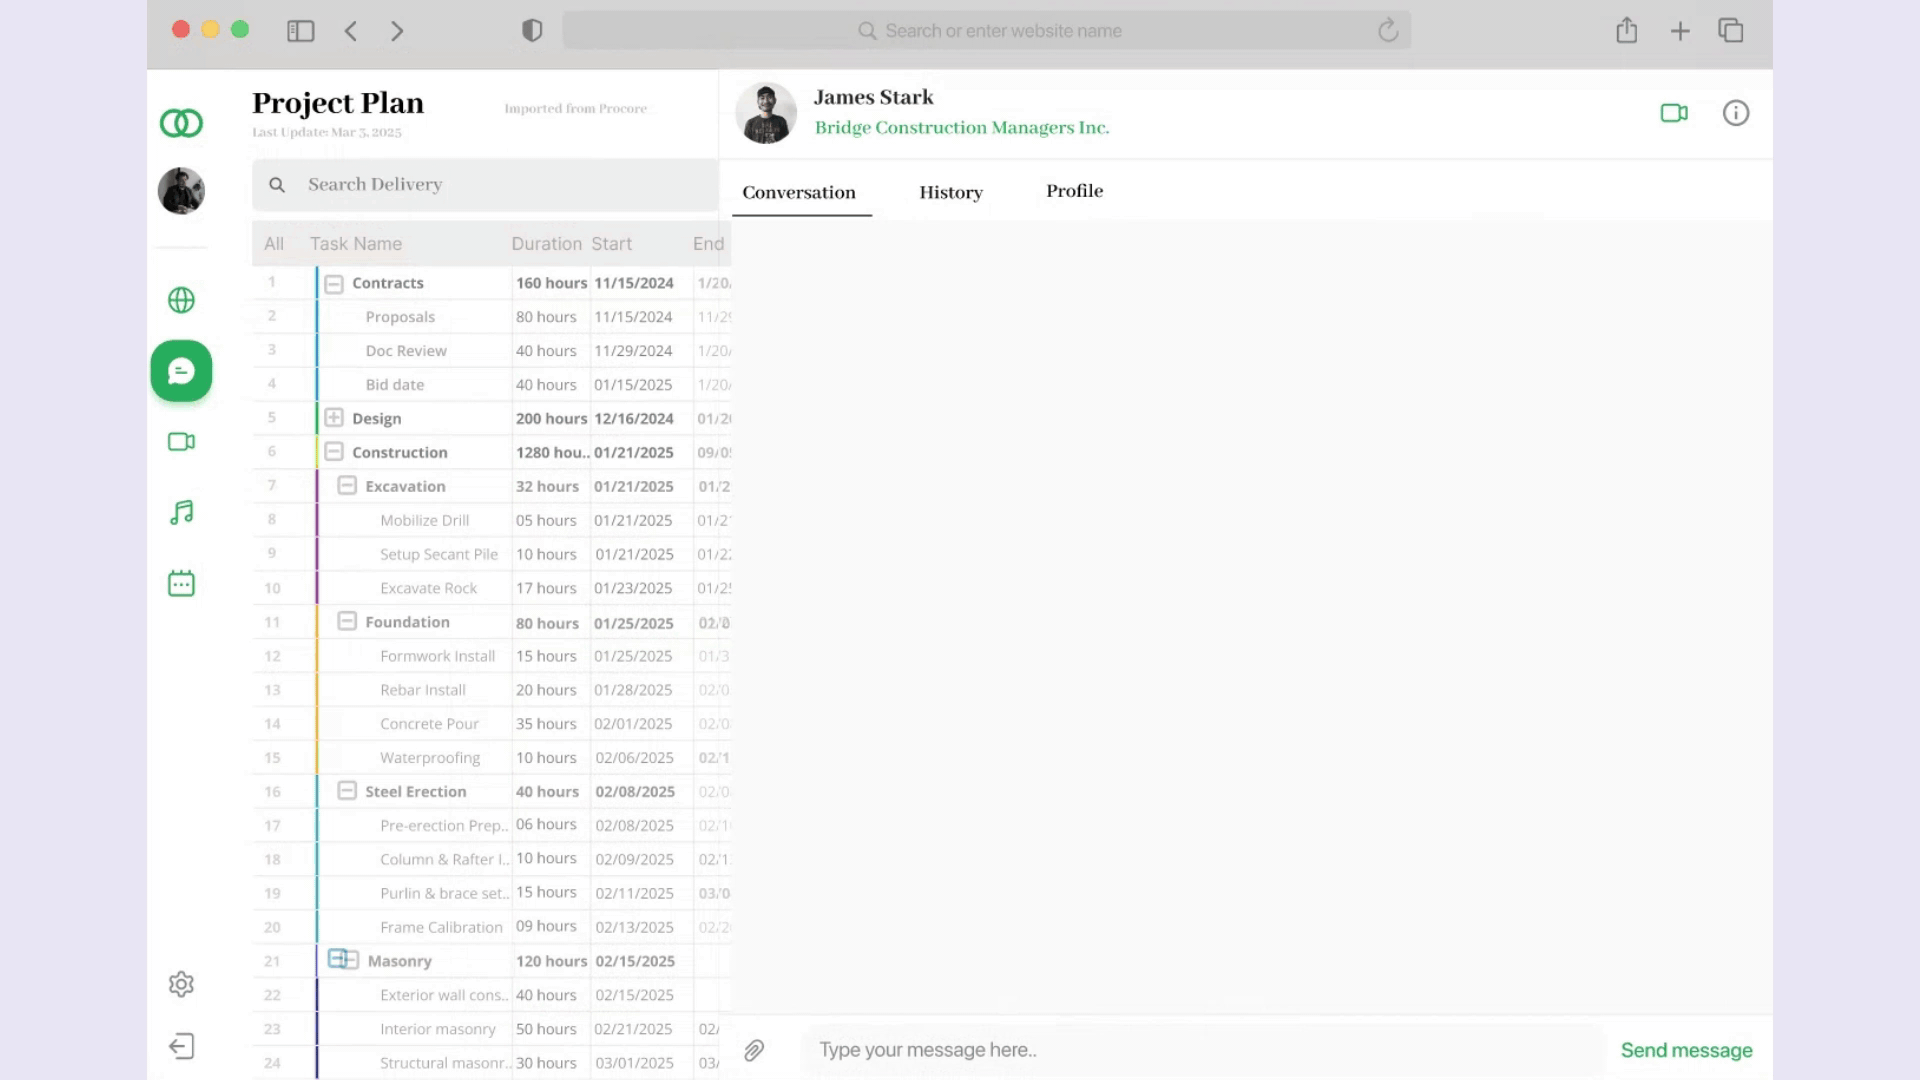Click the browser address bar
1920x1080 pixels.
click(987, 31)
